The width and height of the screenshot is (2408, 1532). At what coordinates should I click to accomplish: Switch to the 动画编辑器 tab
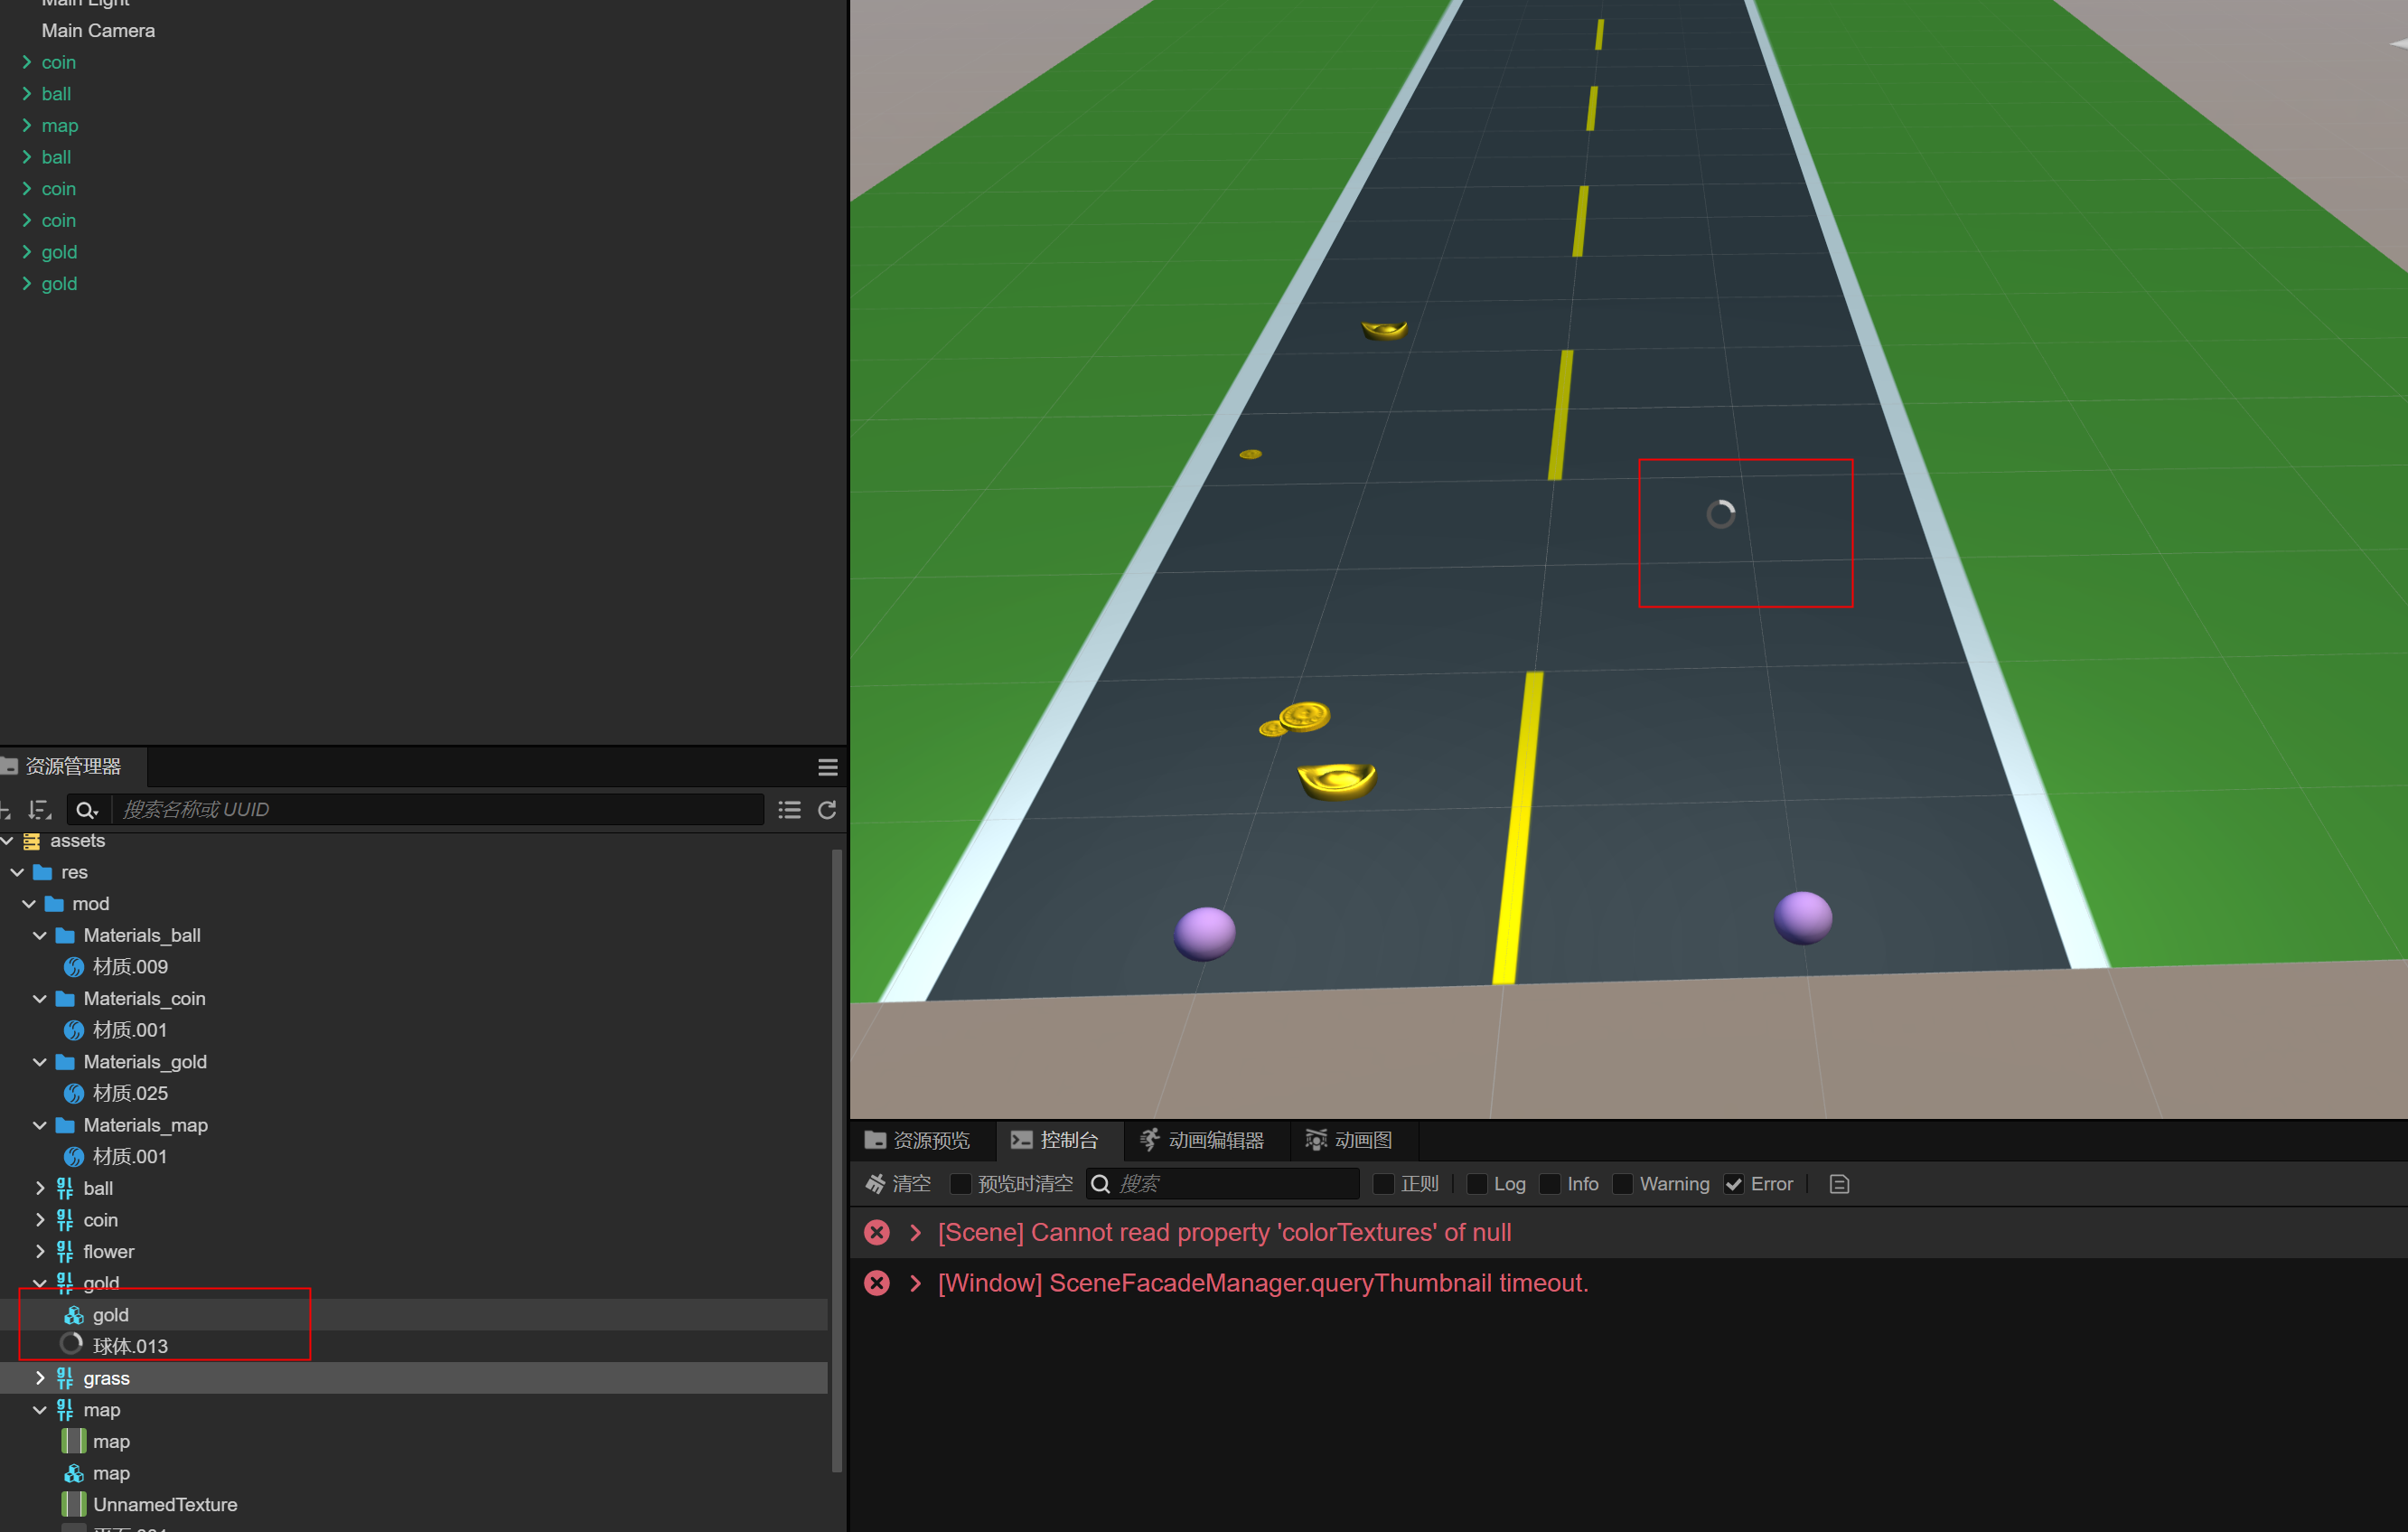[x=1202, y=1140]
